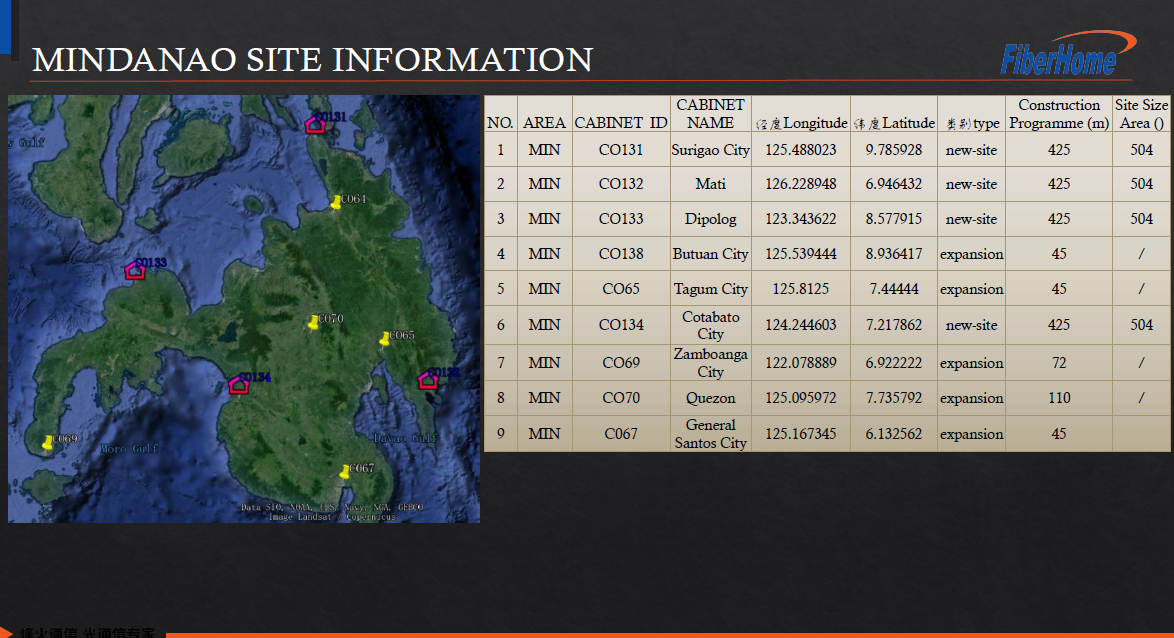Viewport: 1174px width, 638px height.
Task: Click the CABINET NAME column header
Action: pyautogui.click(x=711, y=114)
